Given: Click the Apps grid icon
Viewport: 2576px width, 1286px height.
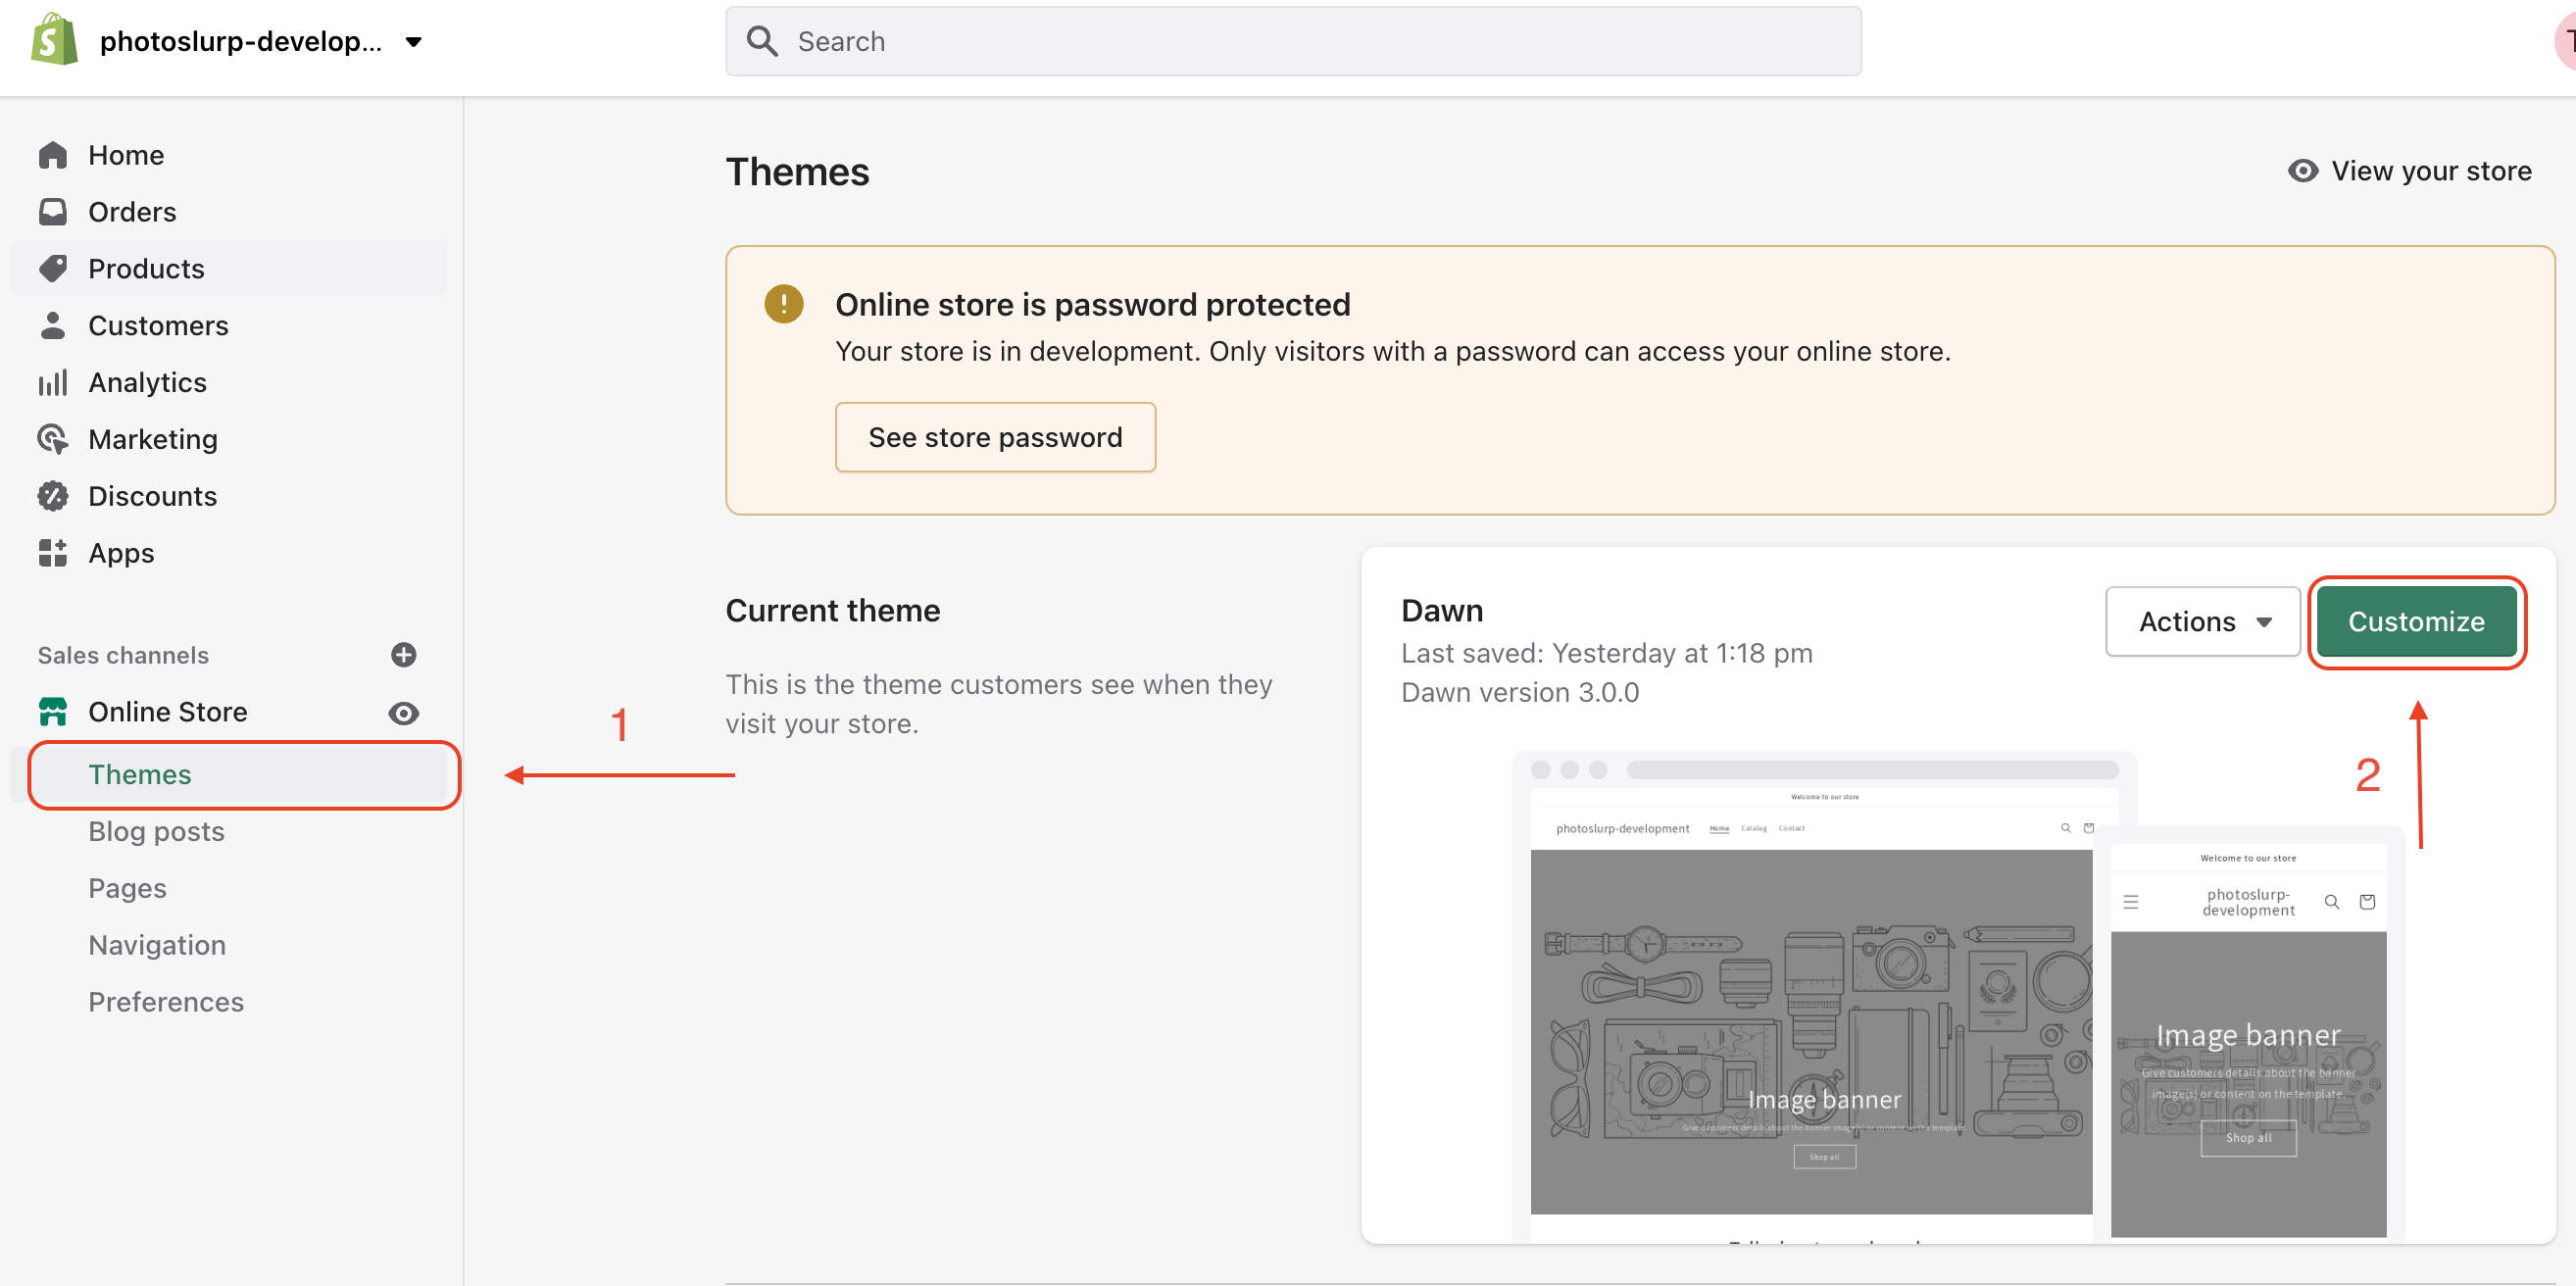Looking at the screenshot, I should (52, 553).
